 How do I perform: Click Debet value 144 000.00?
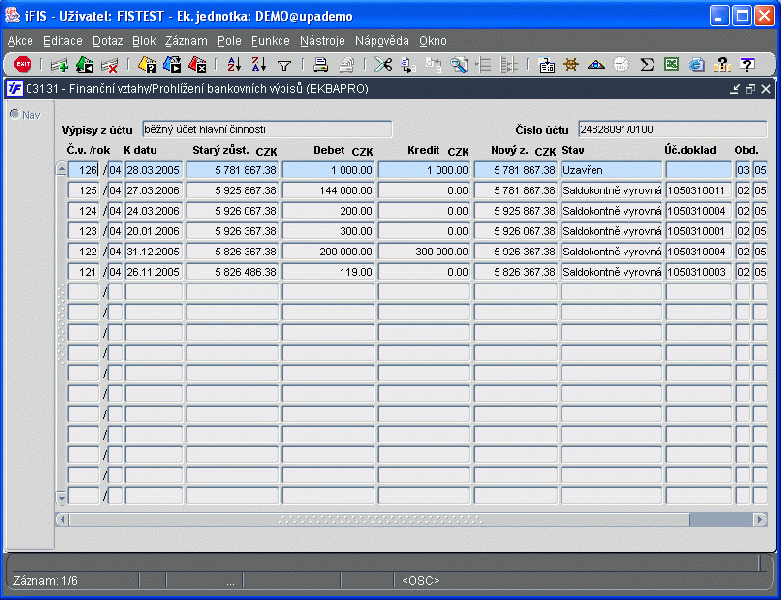(328, 190)
